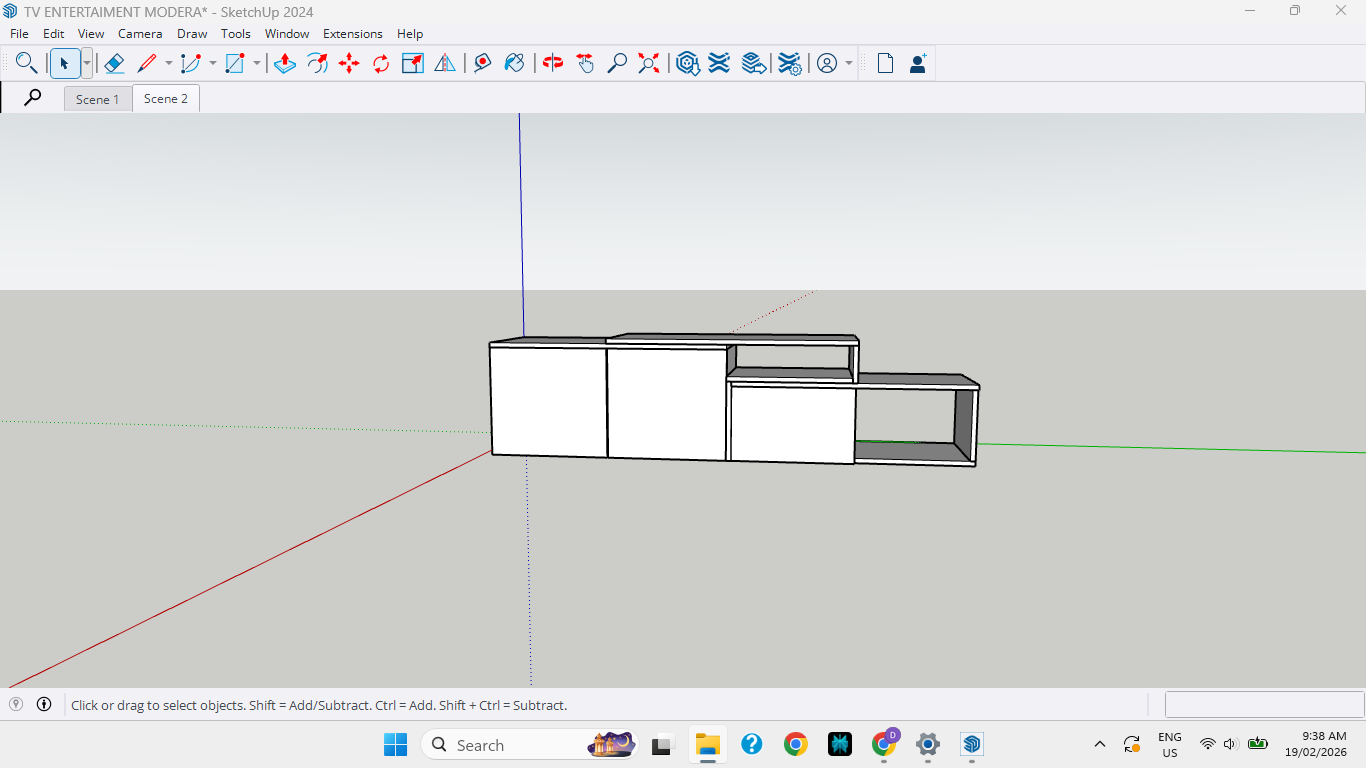Activate the Push/Pull tool

point(285,64)
